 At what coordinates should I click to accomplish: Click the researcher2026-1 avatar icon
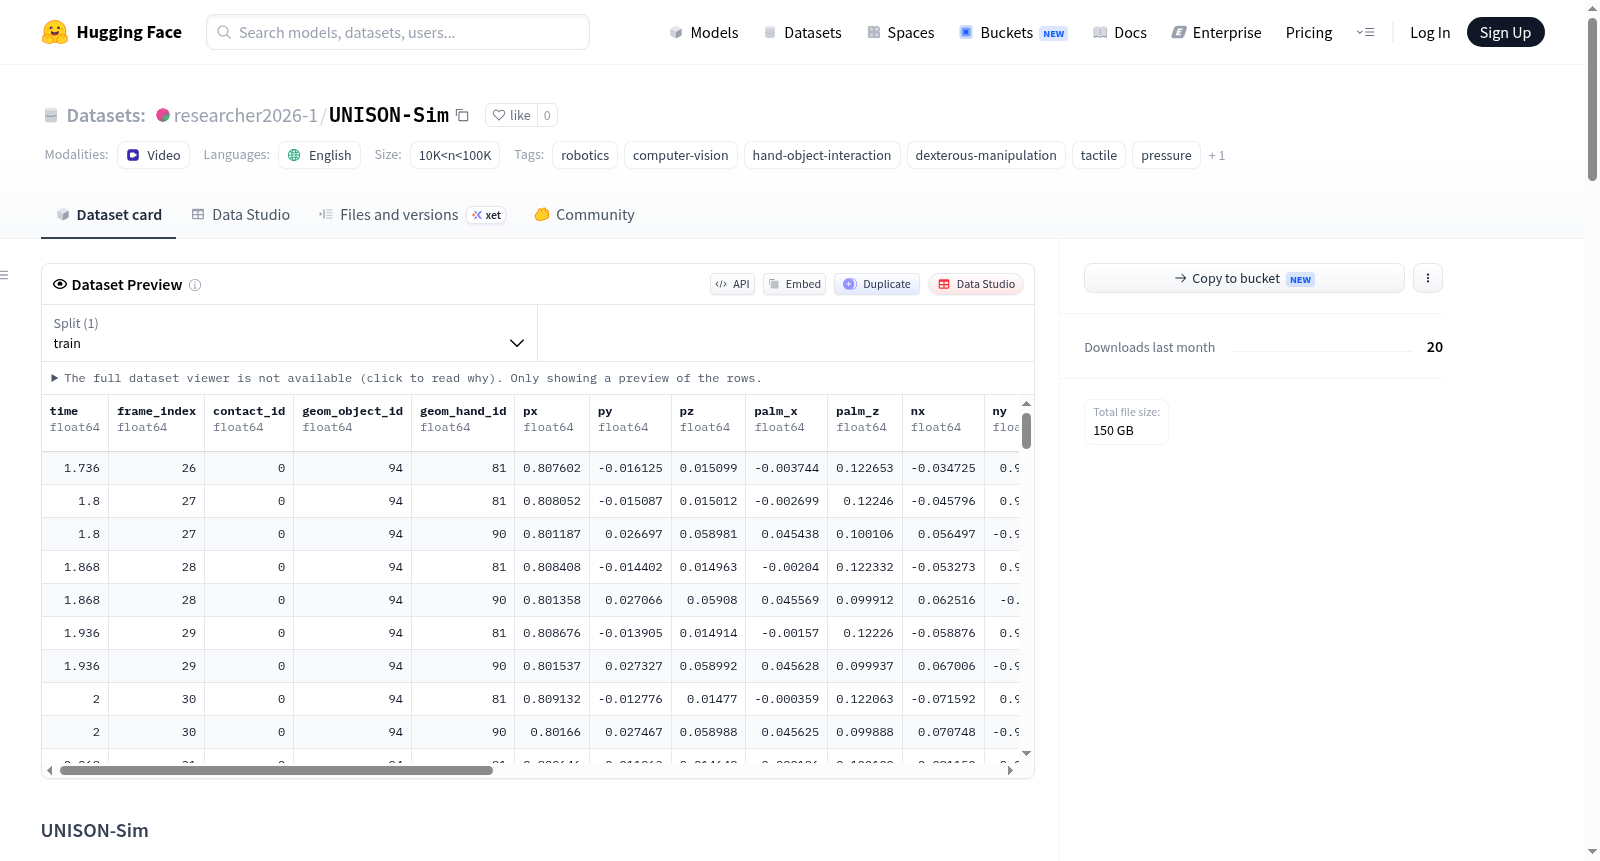tap(163, 115)
